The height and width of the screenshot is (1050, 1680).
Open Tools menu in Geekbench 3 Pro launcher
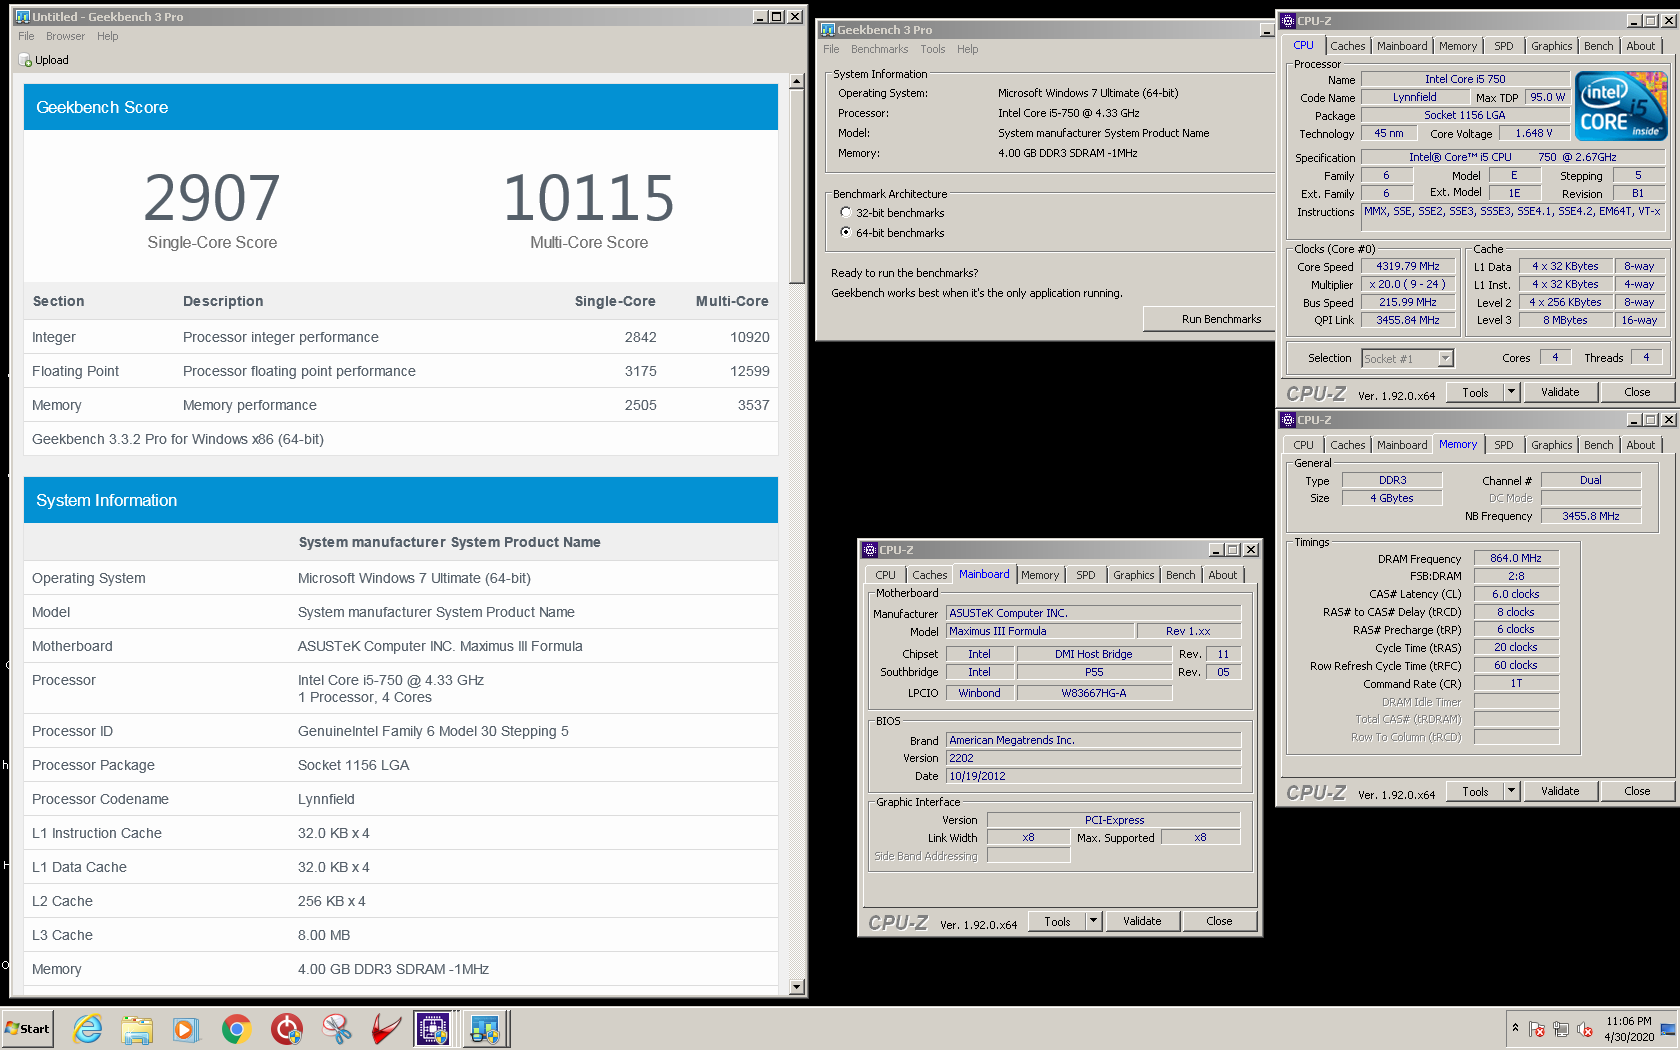[933, 49]
